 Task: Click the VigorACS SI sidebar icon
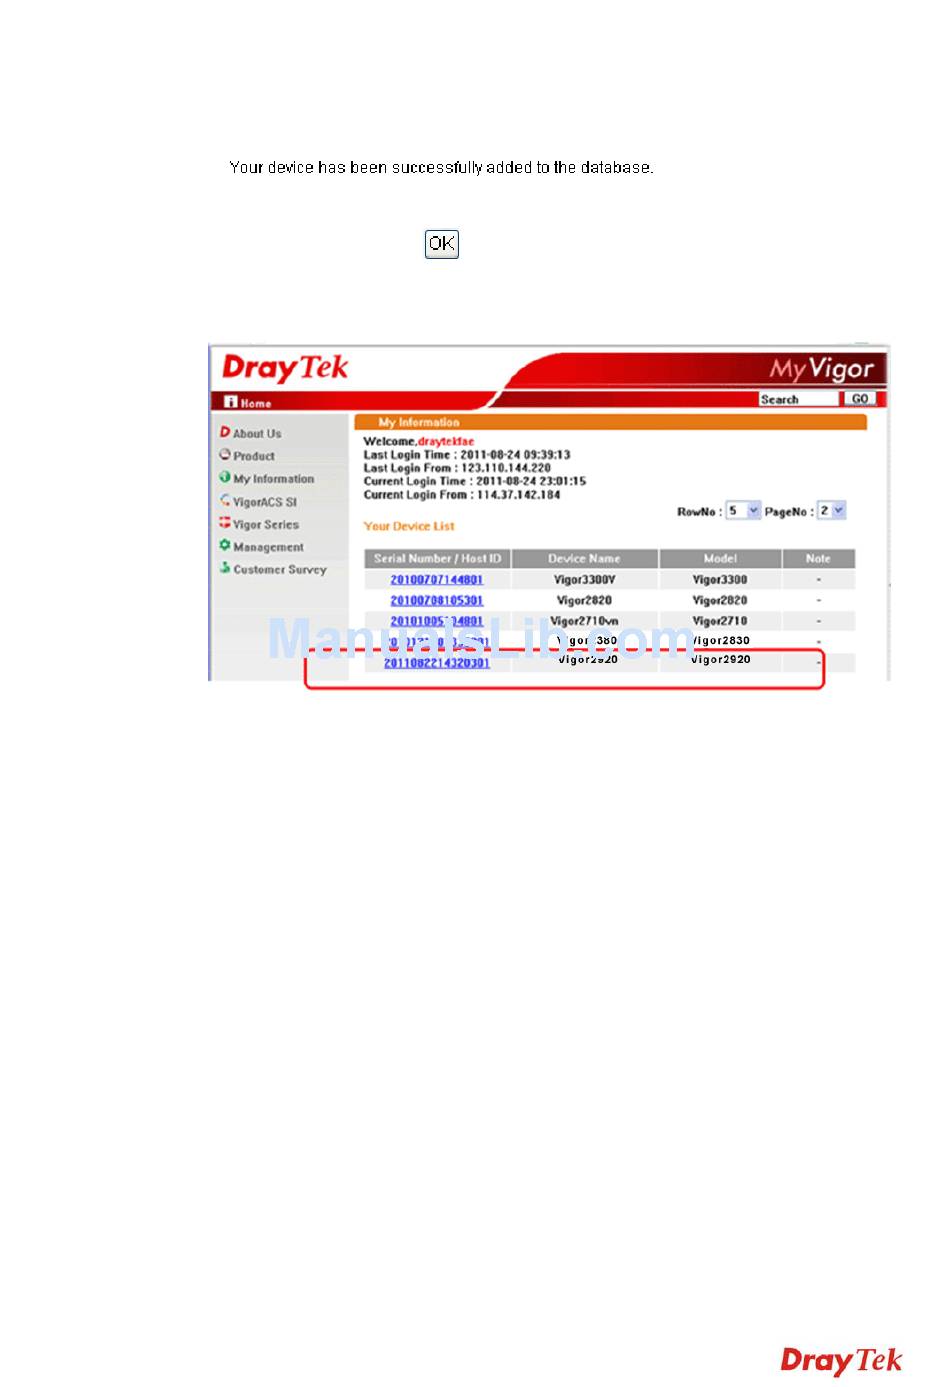click(x=225, y=500)
